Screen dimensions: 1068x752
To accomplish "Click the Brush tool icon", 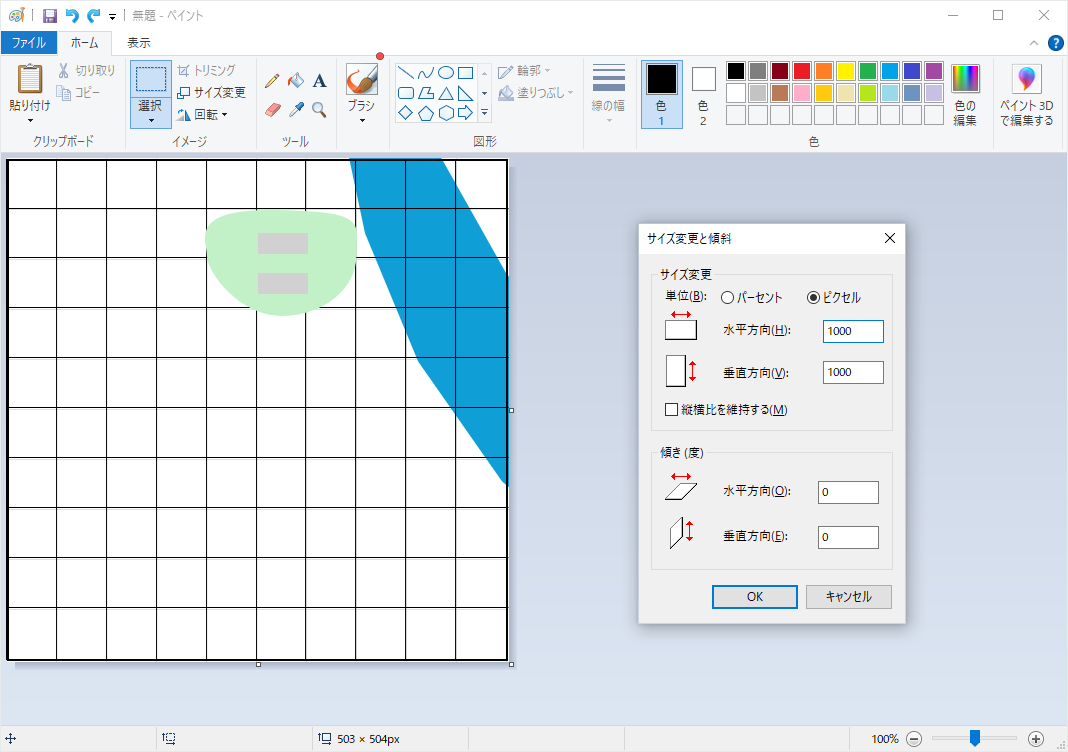I will pos(362,79).
